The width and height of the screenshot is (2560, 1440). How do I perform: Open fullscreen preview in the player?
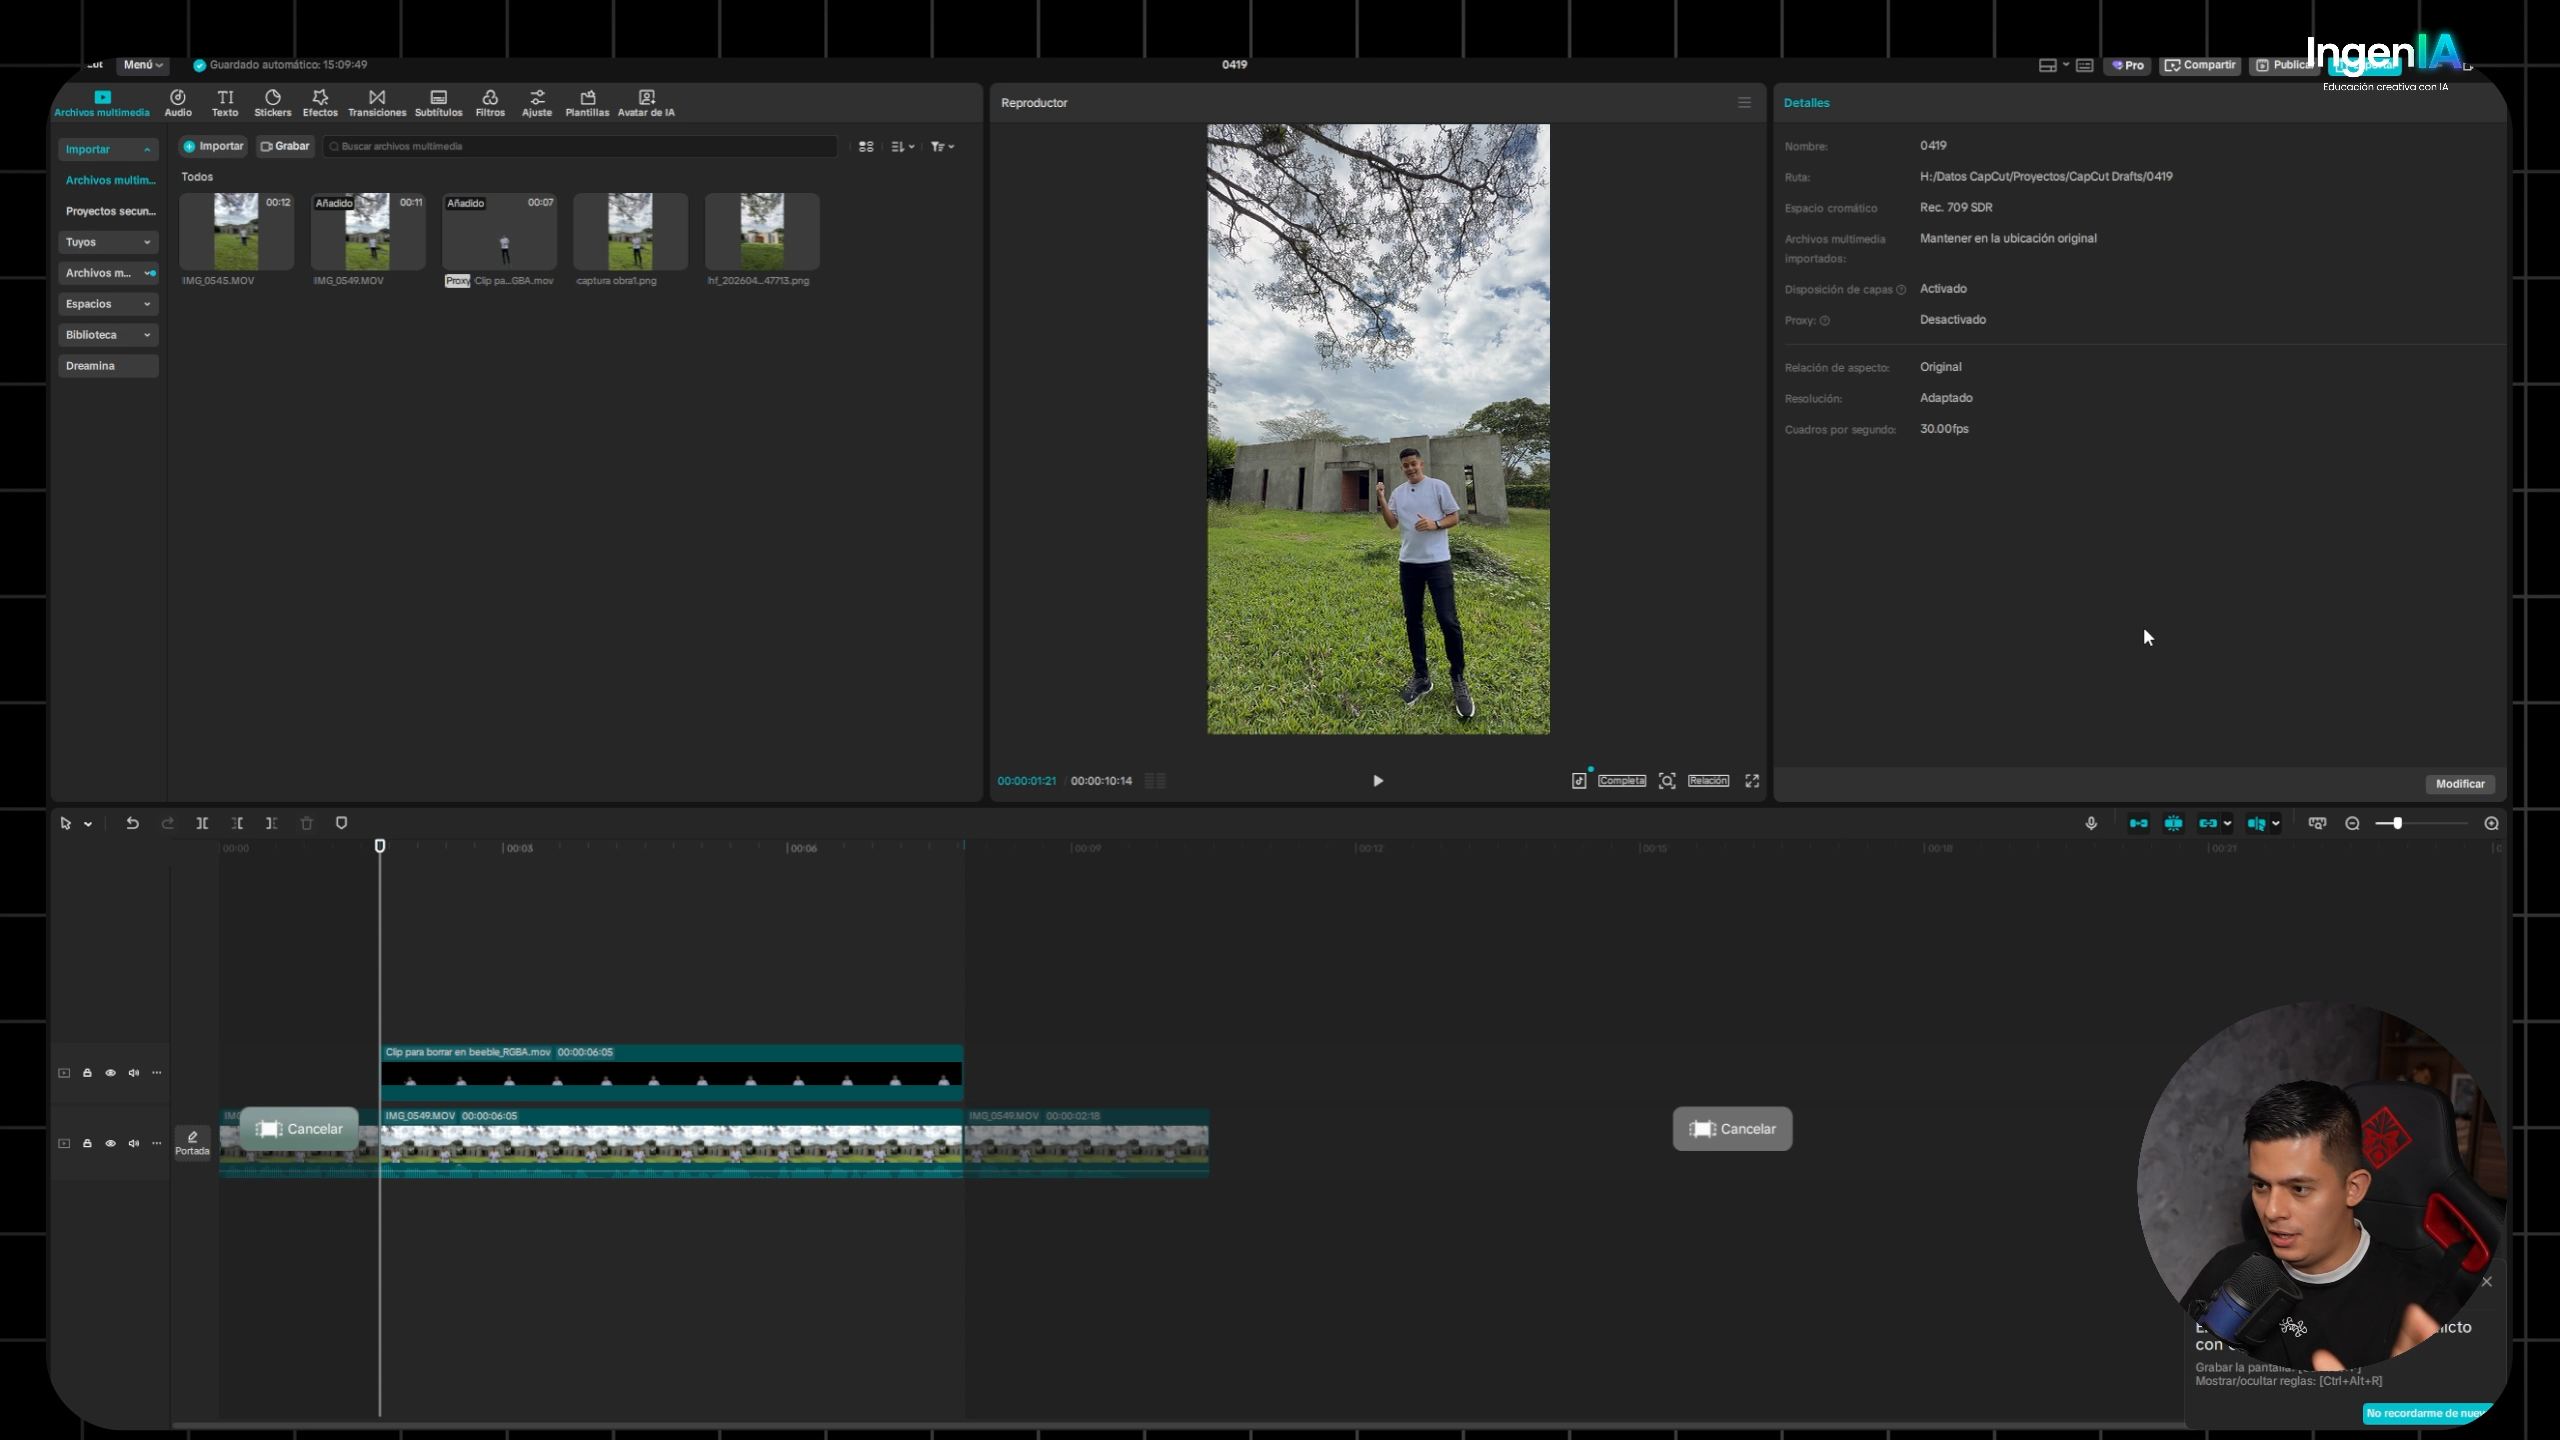pos(1752,781)
